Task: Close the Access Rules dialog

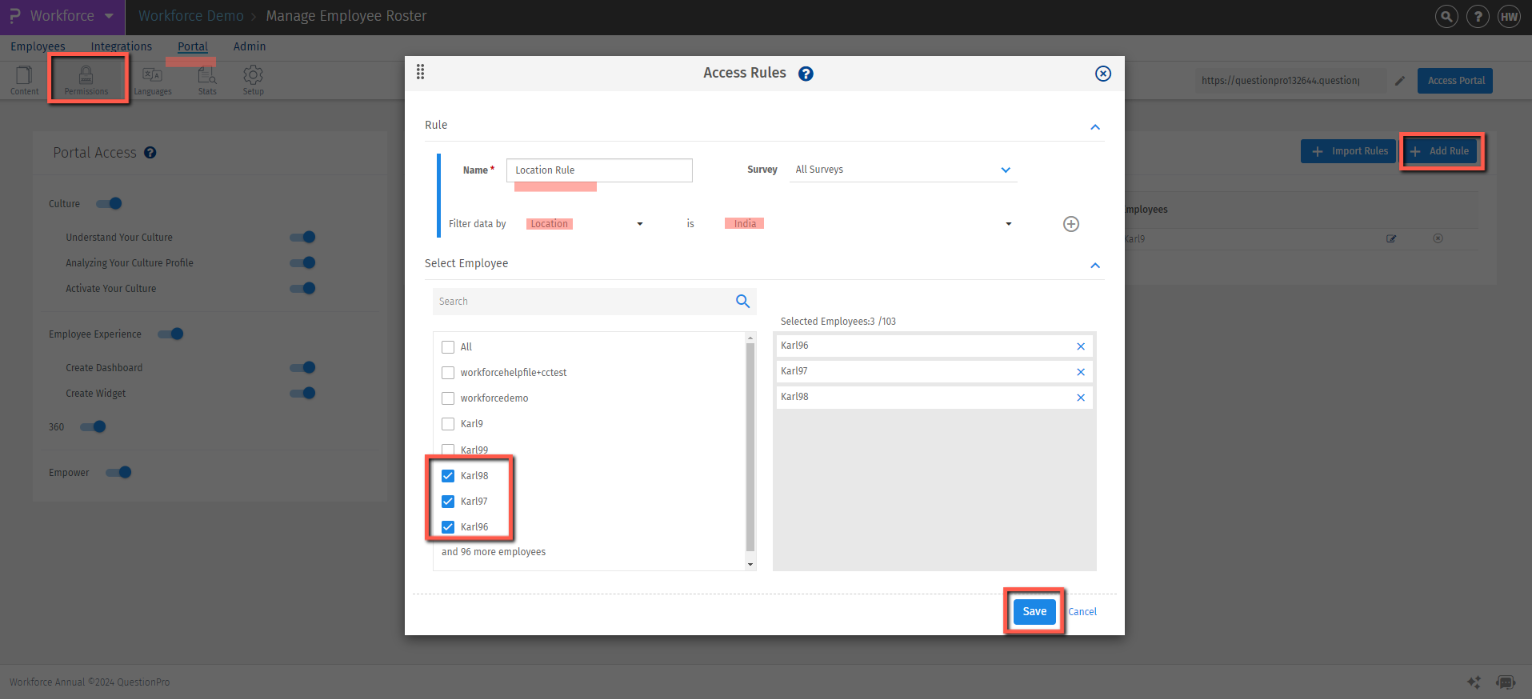Action: 1103,73
